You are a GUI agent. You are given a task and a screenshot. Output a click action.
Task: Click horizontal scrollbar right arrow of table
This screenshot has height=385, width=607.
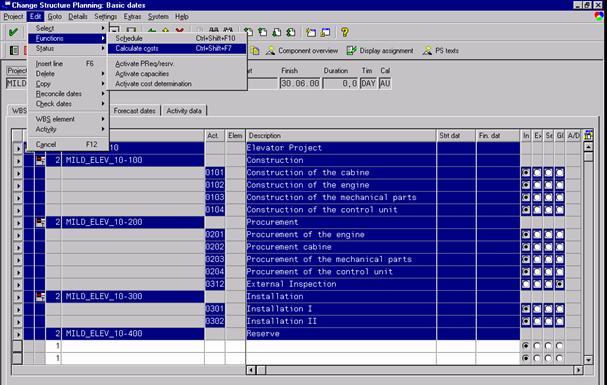click(578, 370)
